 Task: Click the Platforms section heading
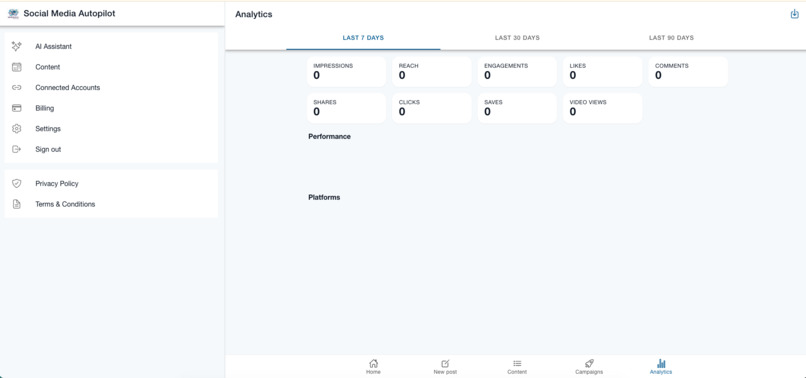324,197
